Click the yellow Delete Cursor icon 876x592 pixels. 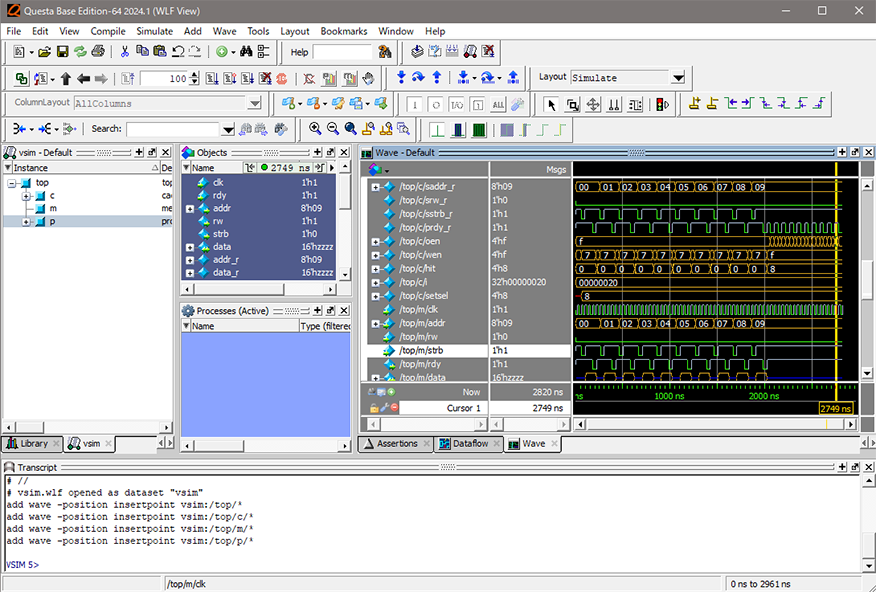712,104
